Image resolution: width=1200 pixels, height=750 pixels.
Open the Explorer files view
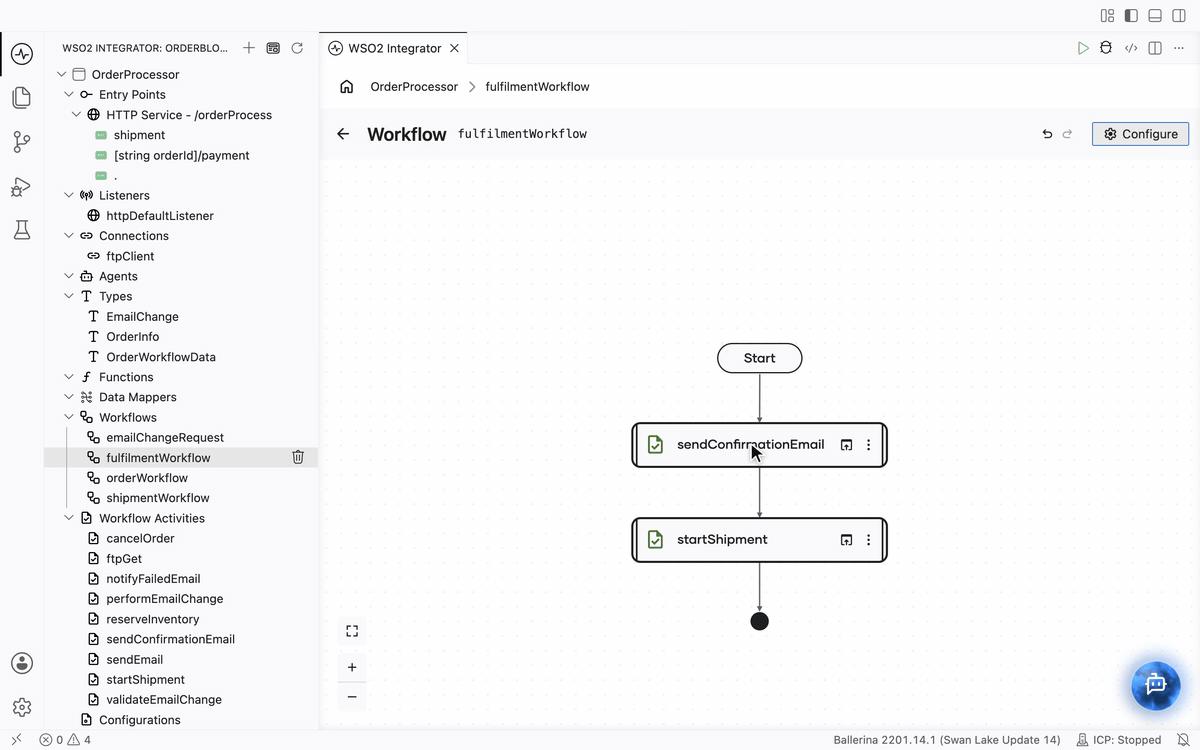[x=22, y=97]
